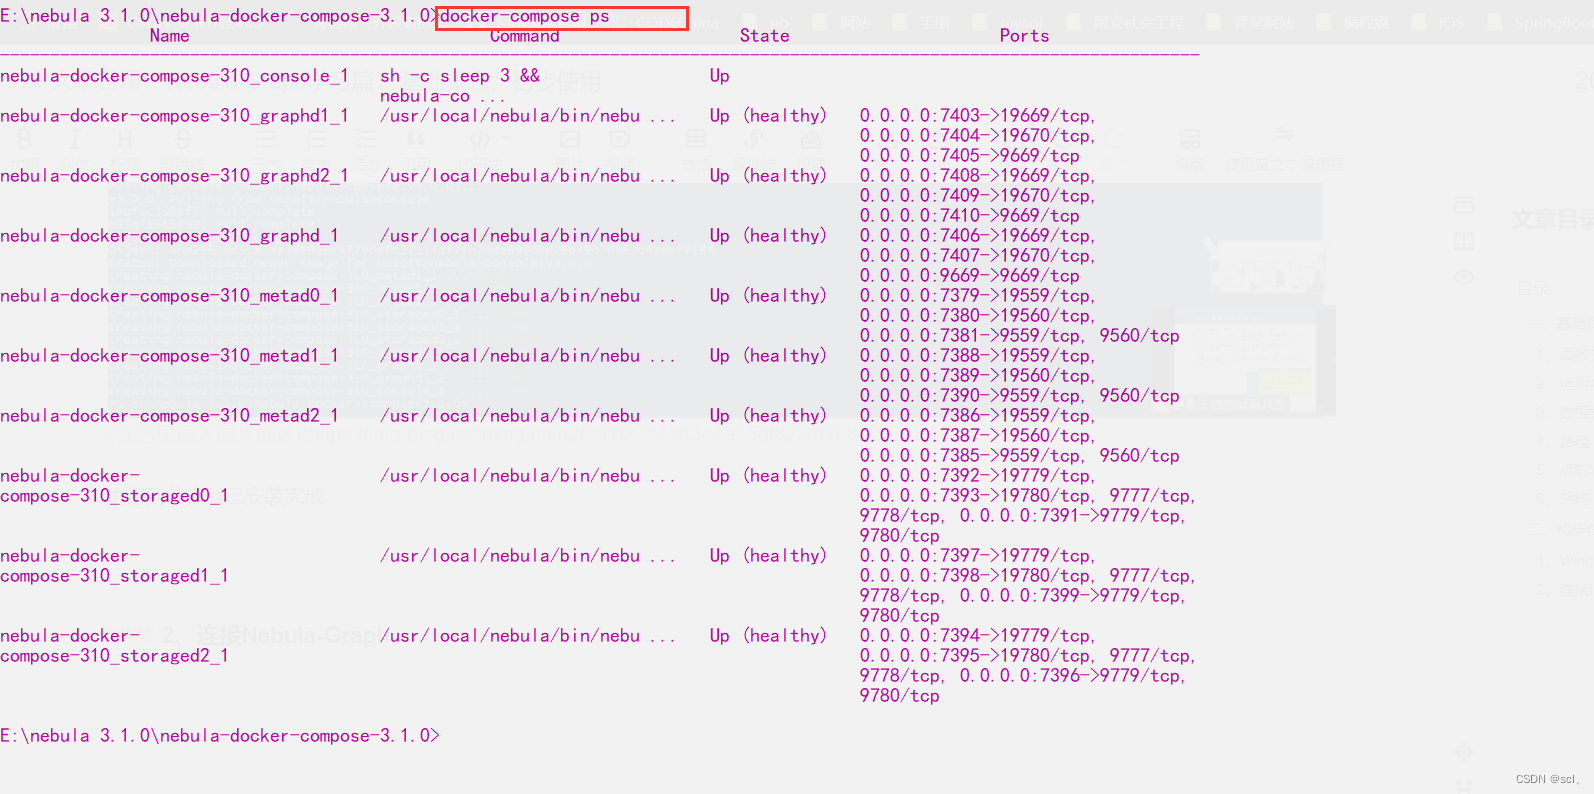Click port mapping 0.0.0.0:7399->9779/tcp

pos(1072,596)
